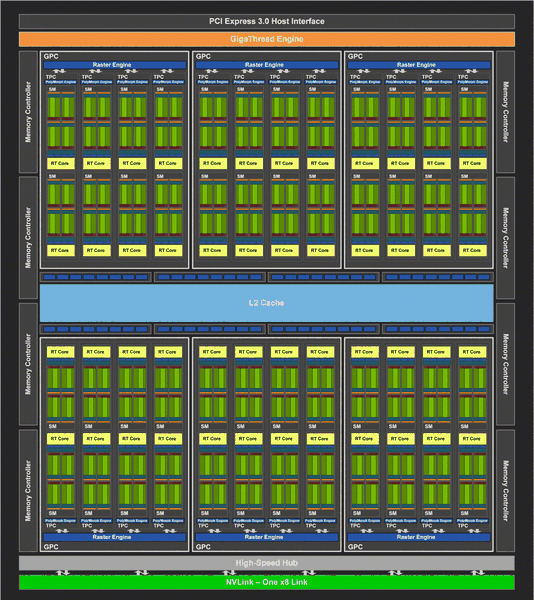Click the Raster Engine bar in the top-middle GPC
Image resolution: width=534 pixels, height=600 pixels.
[267, 65]
